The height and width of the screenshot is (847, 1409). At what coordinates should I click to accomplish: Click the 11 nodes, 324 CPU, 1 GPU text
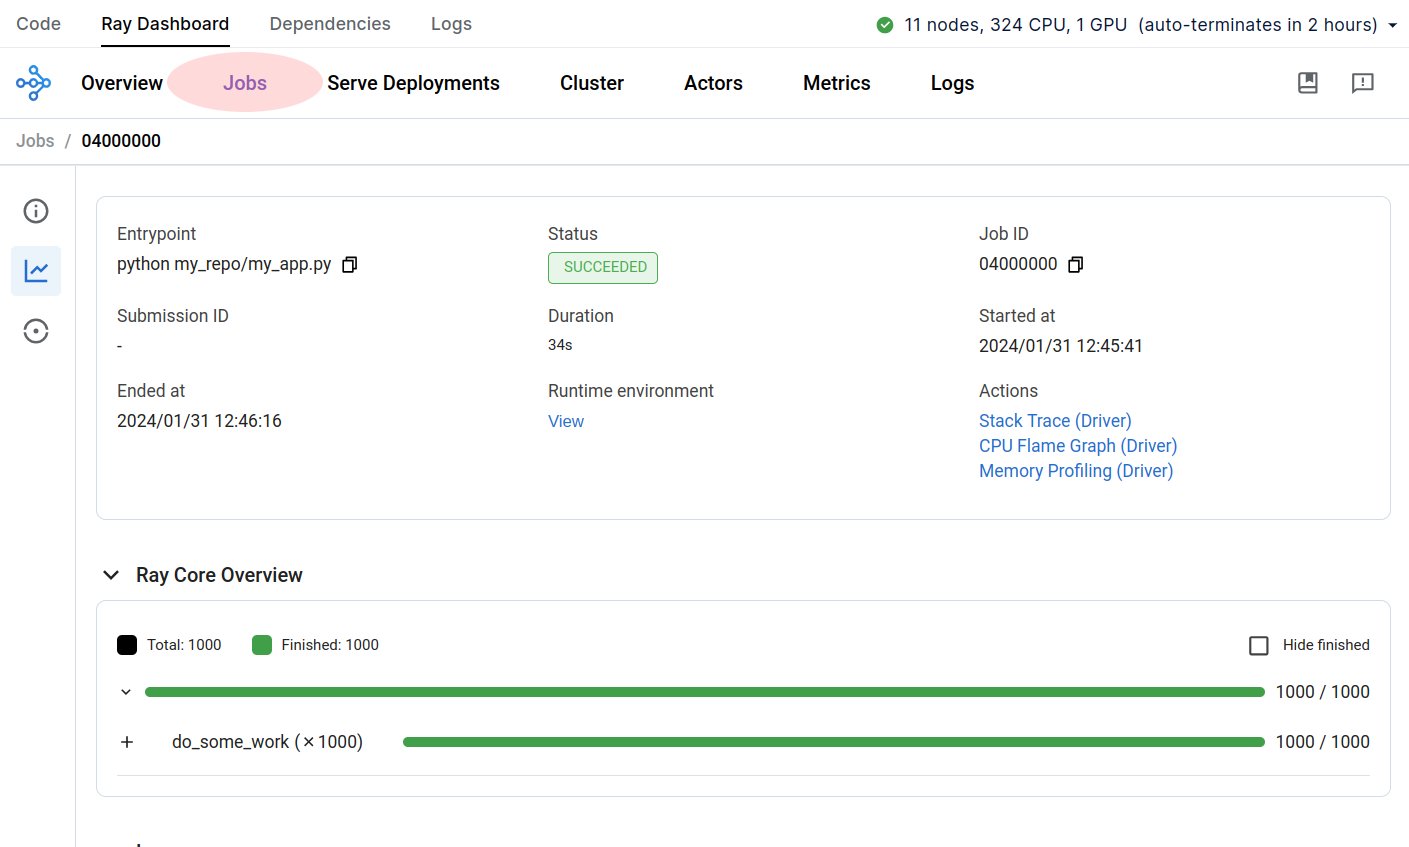pos(1016,25)
